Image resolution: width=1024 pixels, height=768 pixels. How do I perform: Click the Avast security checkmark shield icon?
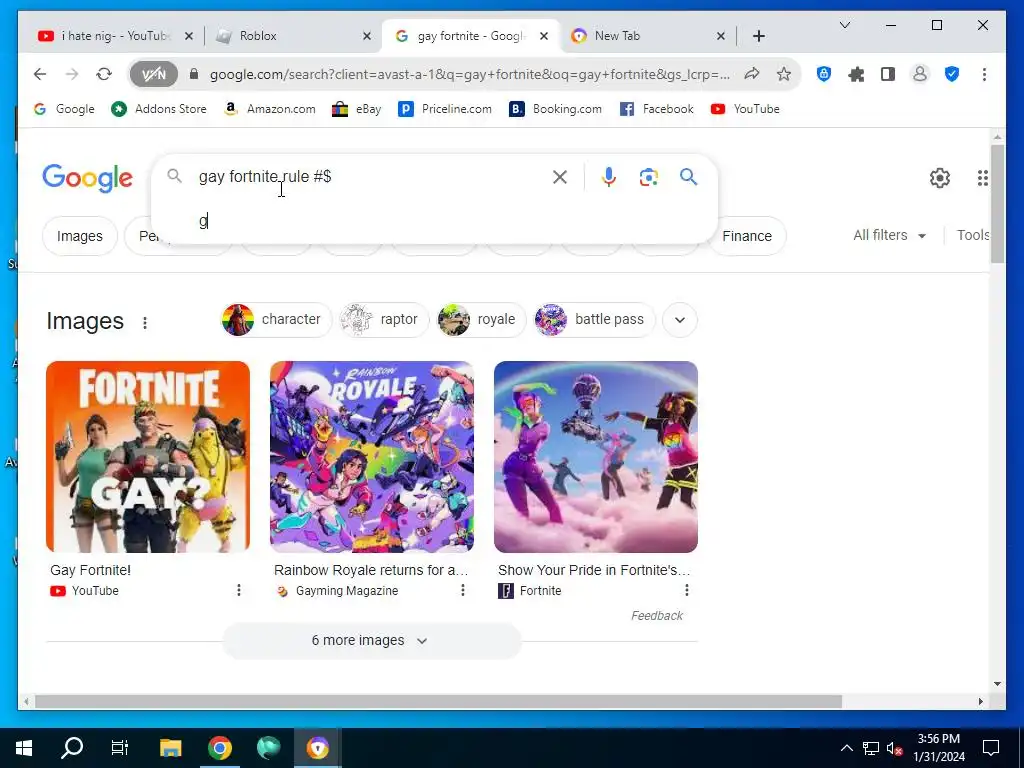(952, 74)
